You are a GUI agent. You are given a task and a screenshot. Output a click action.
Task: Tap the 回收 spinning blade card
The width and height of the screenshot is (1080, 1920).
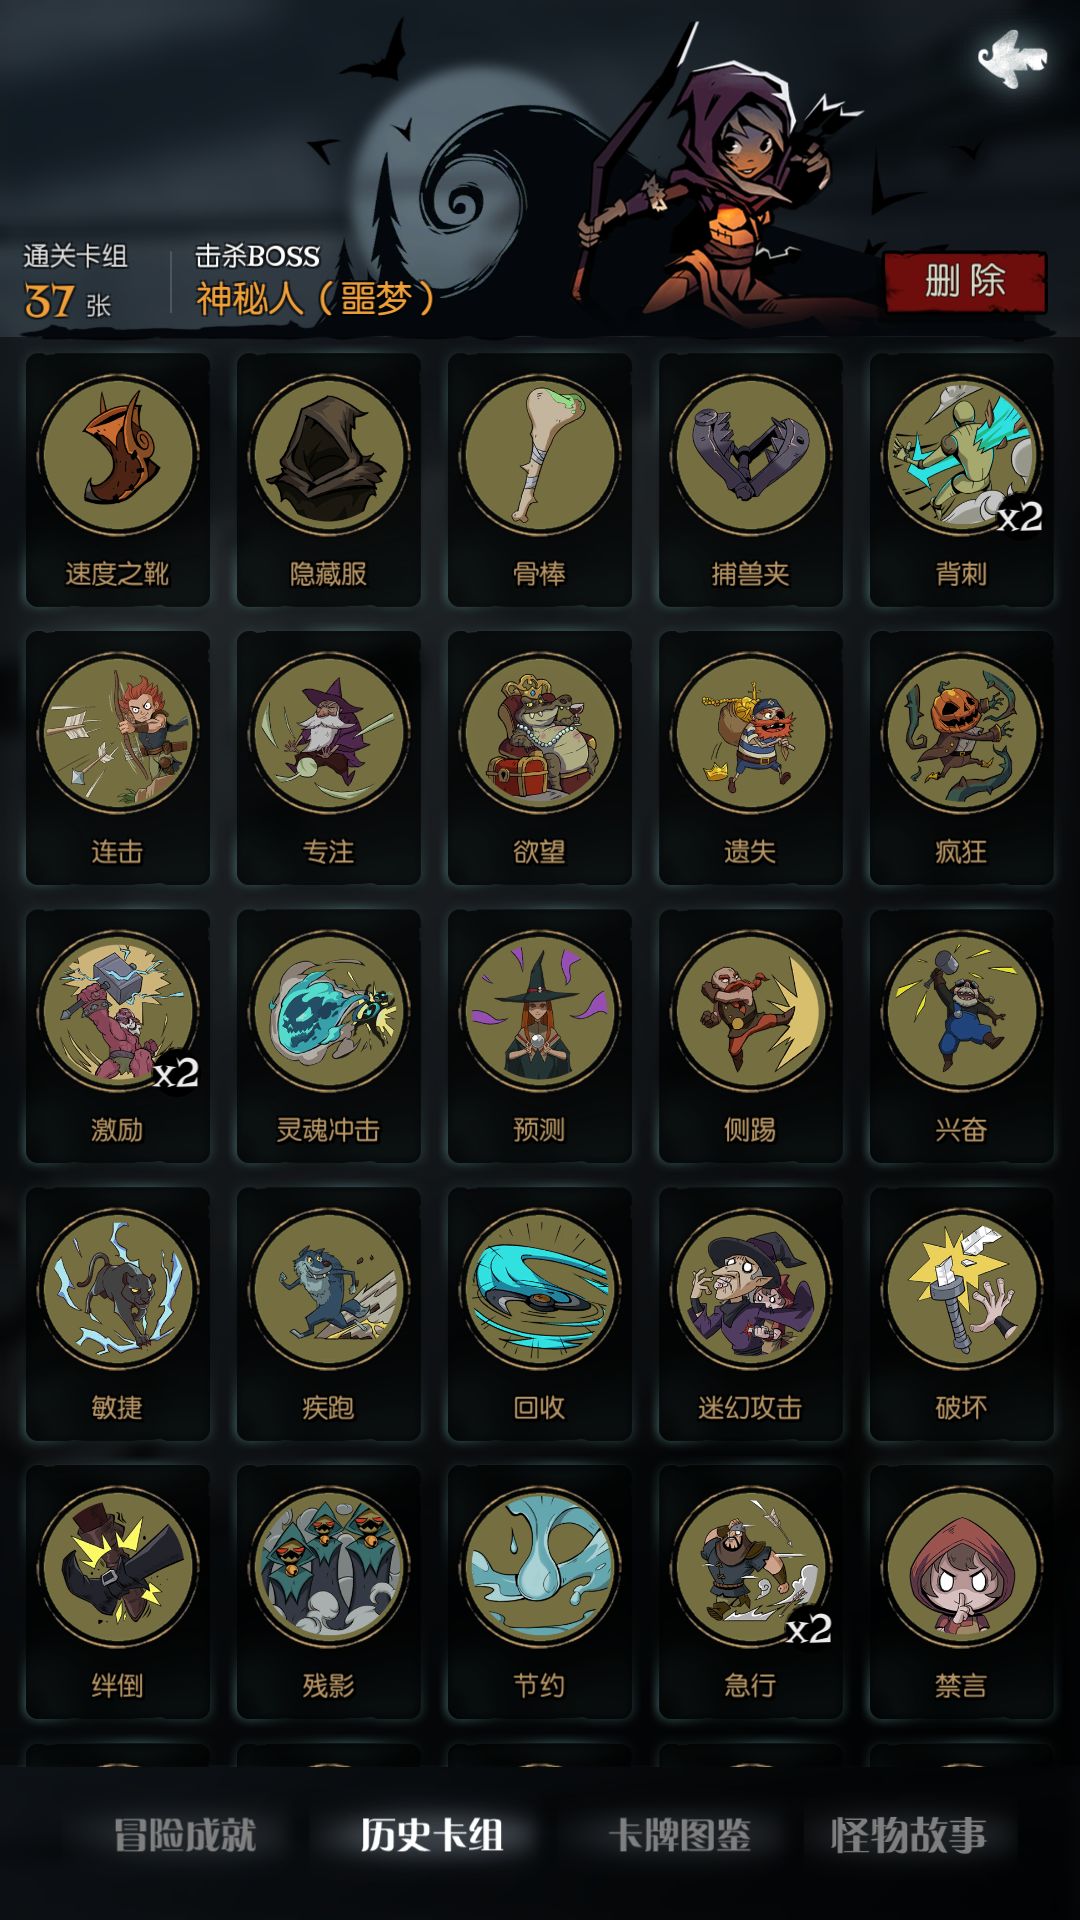click(540, 1313)
